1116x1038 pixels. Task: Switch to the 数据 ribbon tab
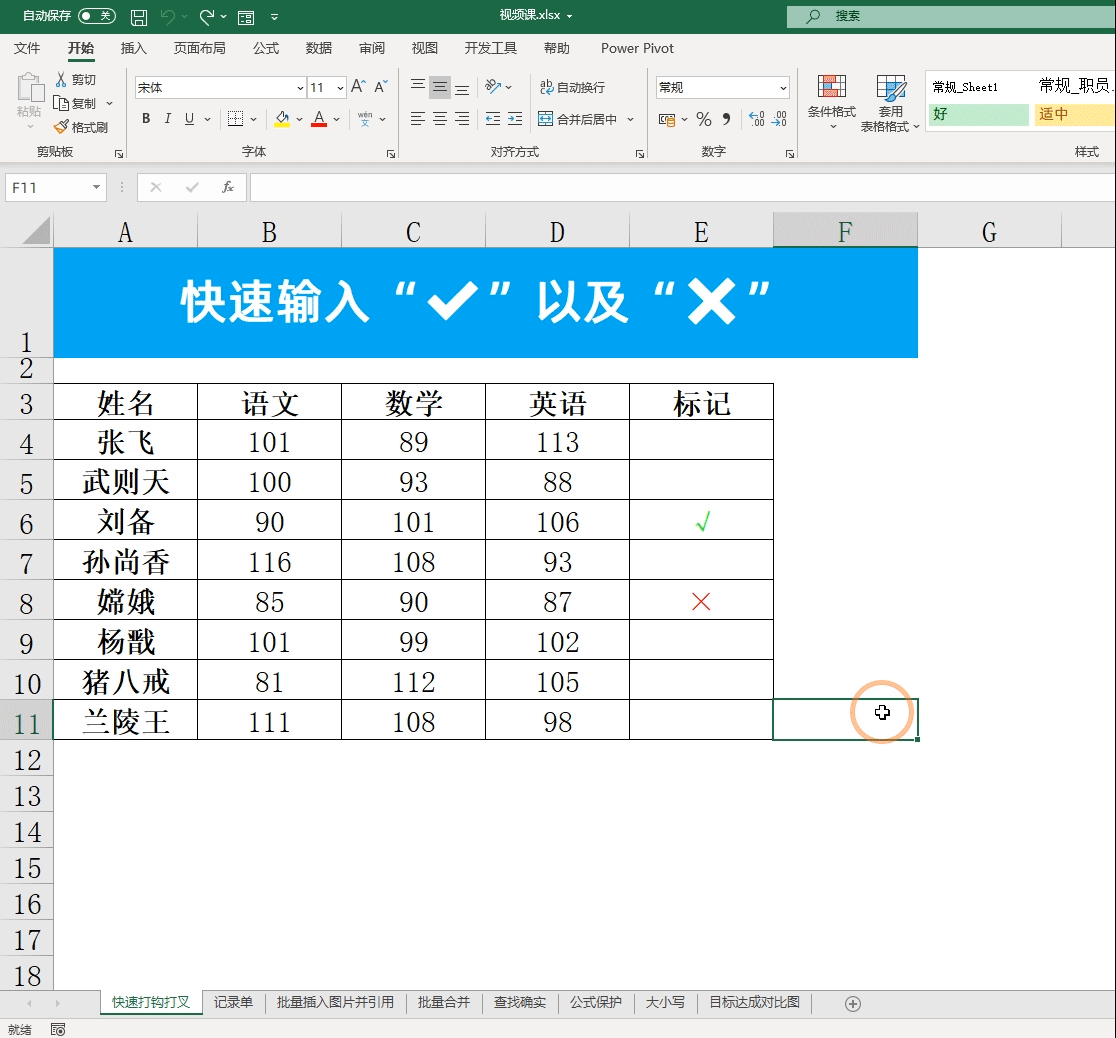(x=316, y=48)
